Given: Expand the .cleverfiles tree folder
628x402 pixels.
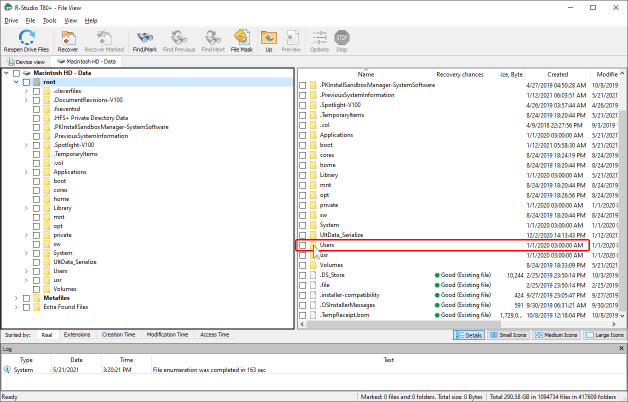Looking at the screenshot, I should coord(26,91).
